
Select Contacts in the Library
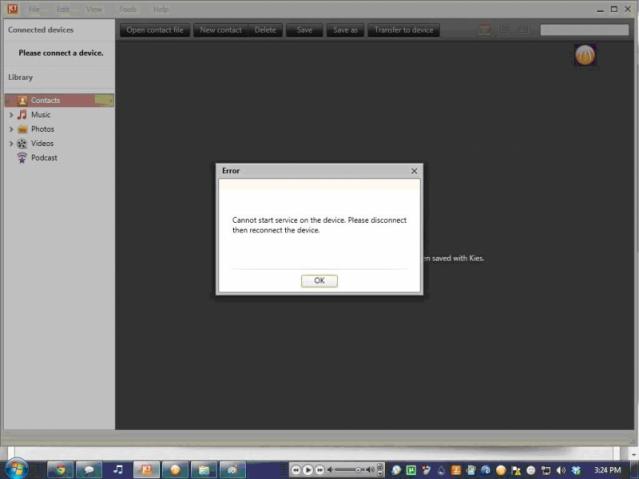pyautogui.click(x=59, y=100)
